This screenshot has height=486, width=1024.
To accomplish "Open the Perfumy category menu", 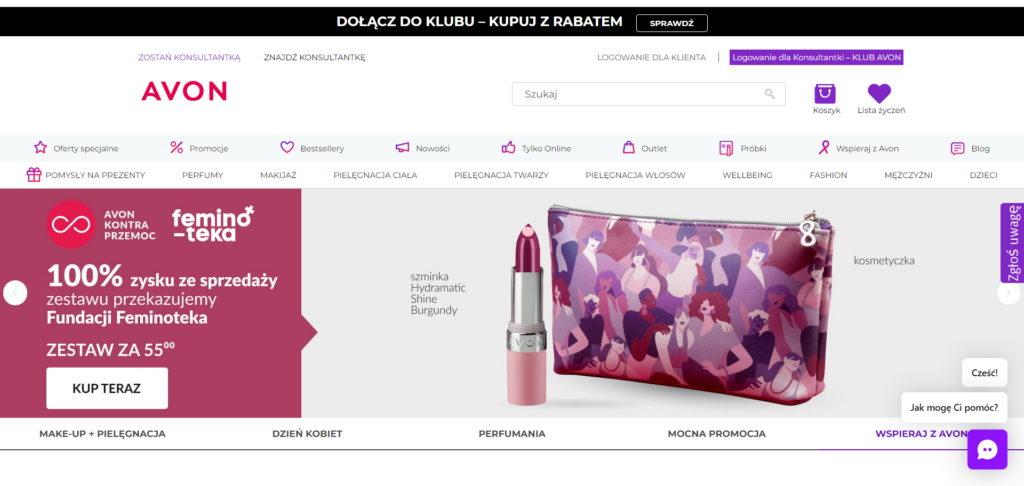I will click(x=202, y=175).
